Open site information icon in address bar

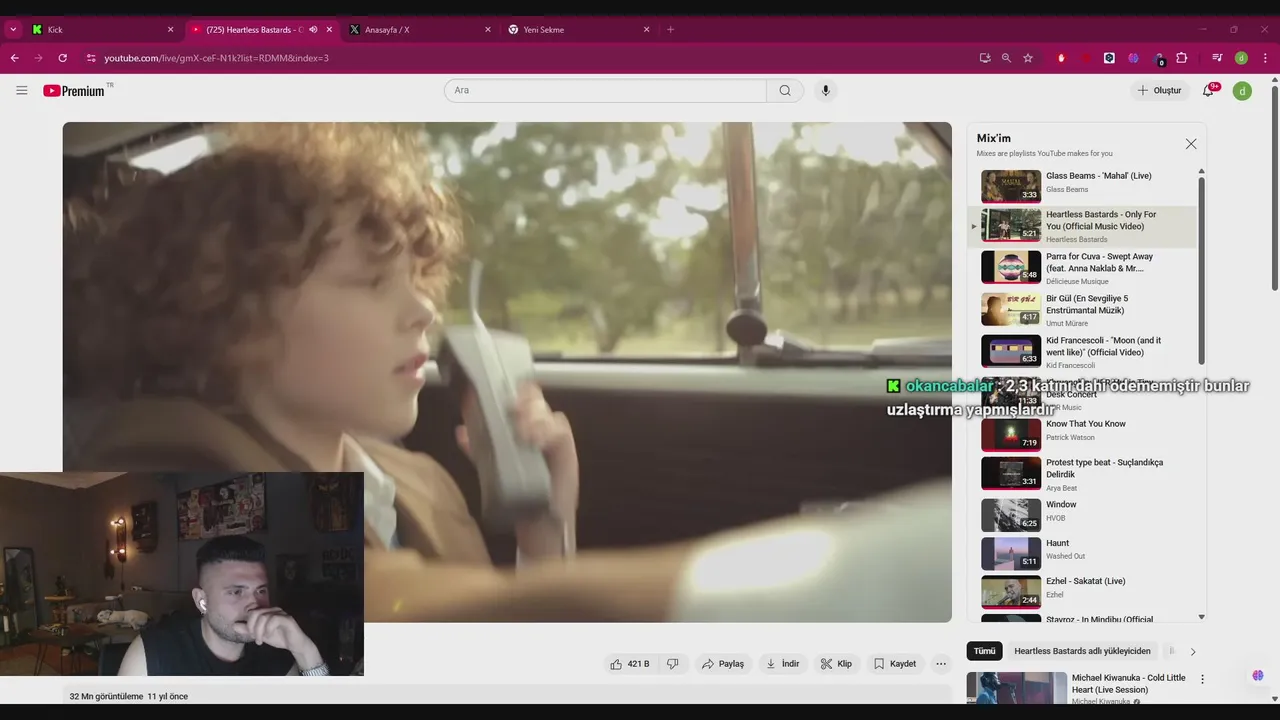91,58
